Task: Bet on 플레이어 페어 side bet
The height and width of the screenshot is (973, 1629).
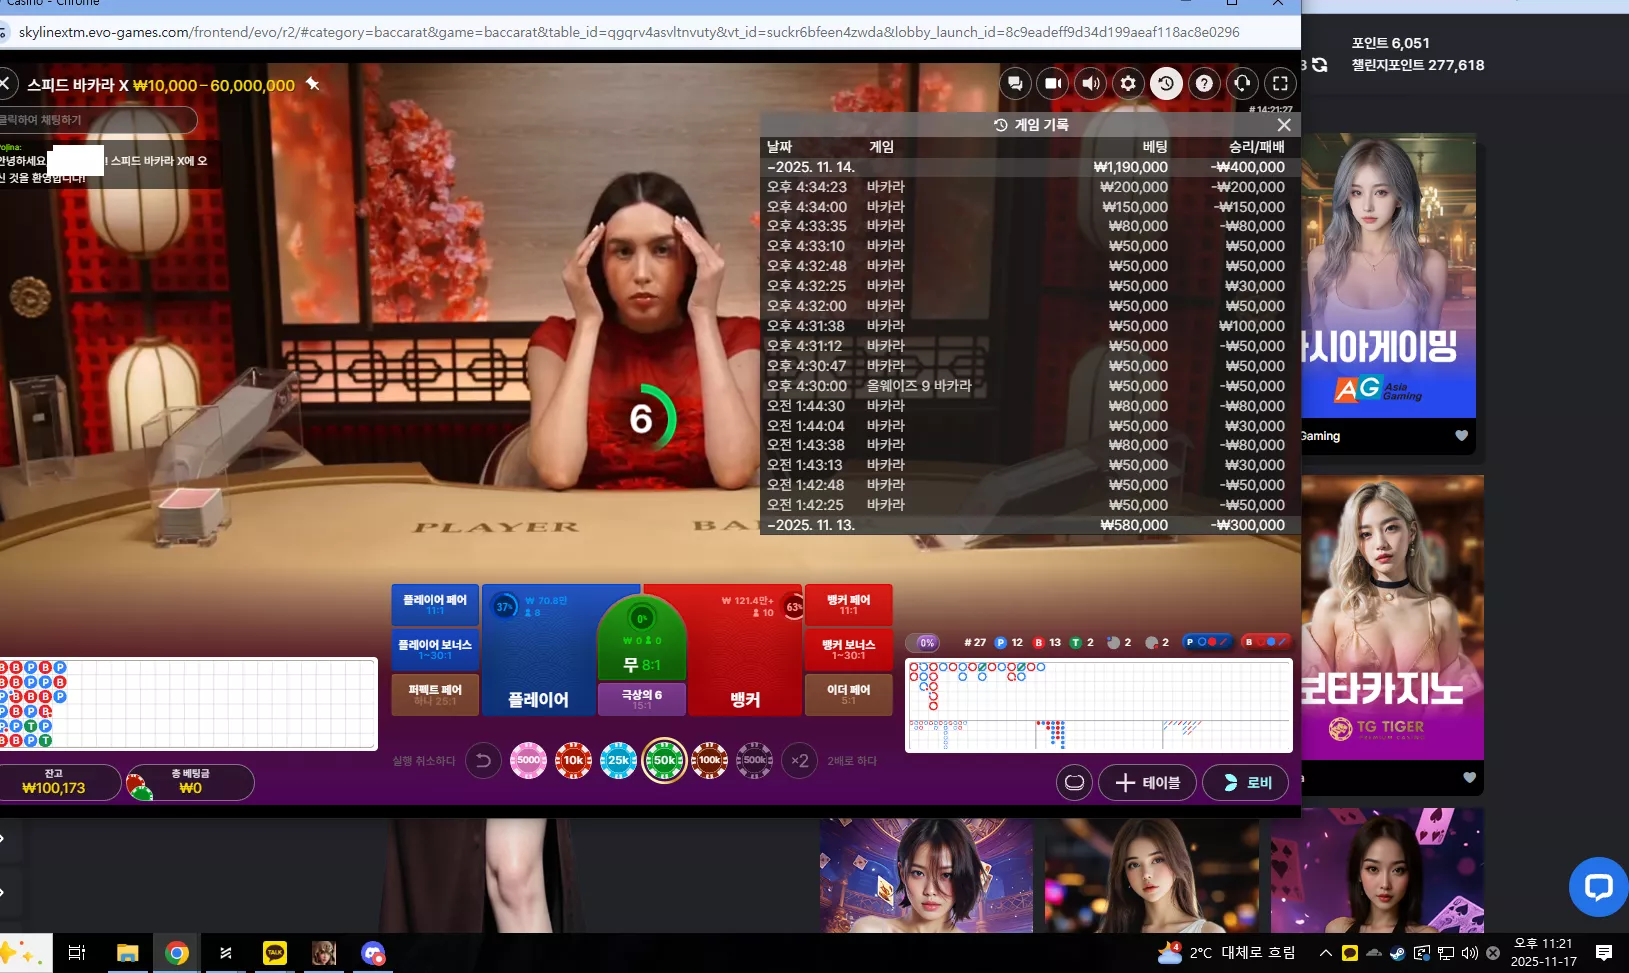Action: coord(435,605)
